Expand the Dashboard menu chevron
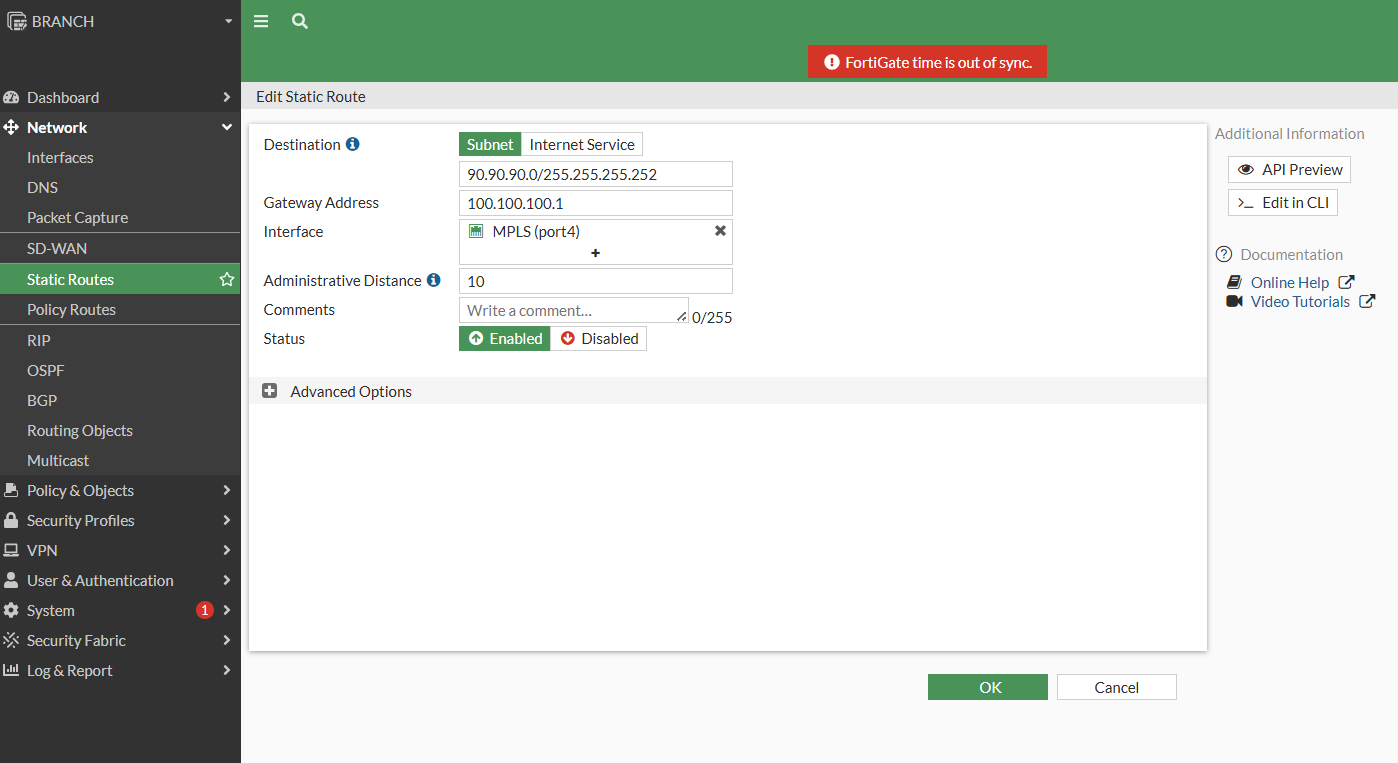The image size is (1398, 763). coord(227,97)
